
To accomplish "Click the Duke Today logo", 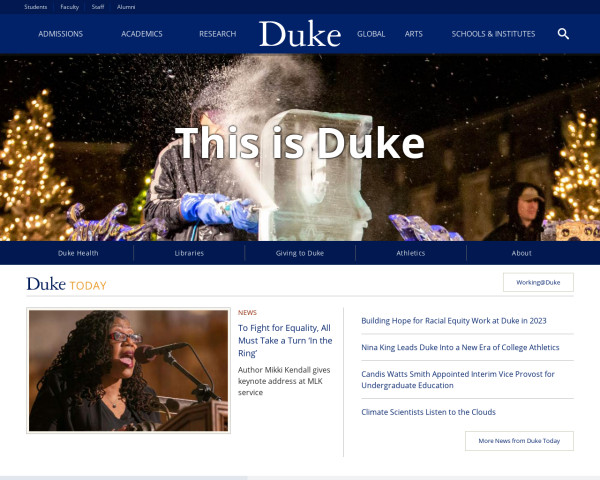I will [x=67, y=284].
